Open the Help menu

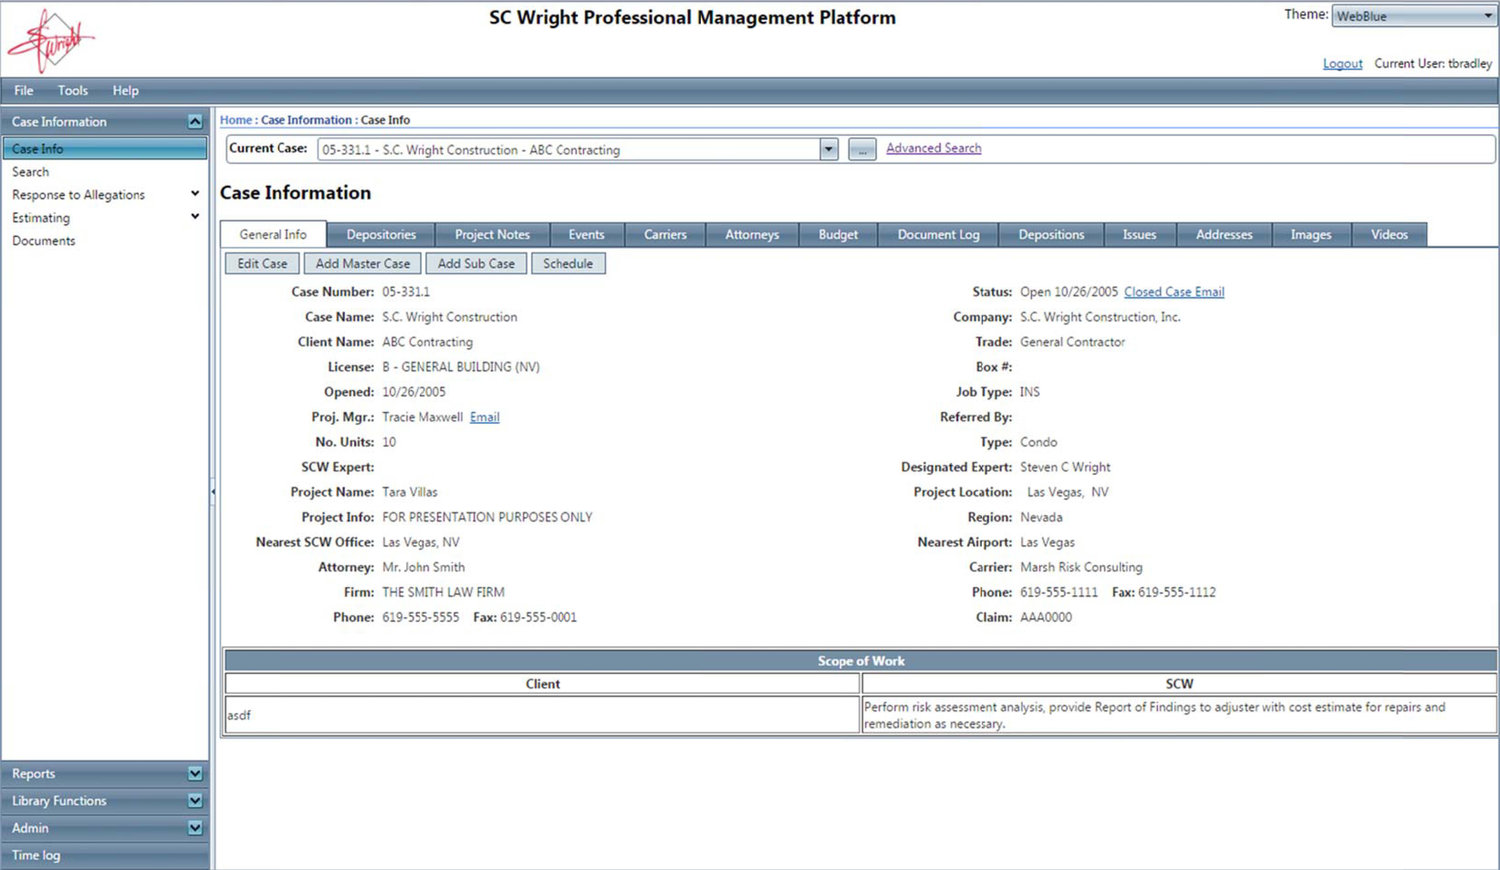pos(126,90)
